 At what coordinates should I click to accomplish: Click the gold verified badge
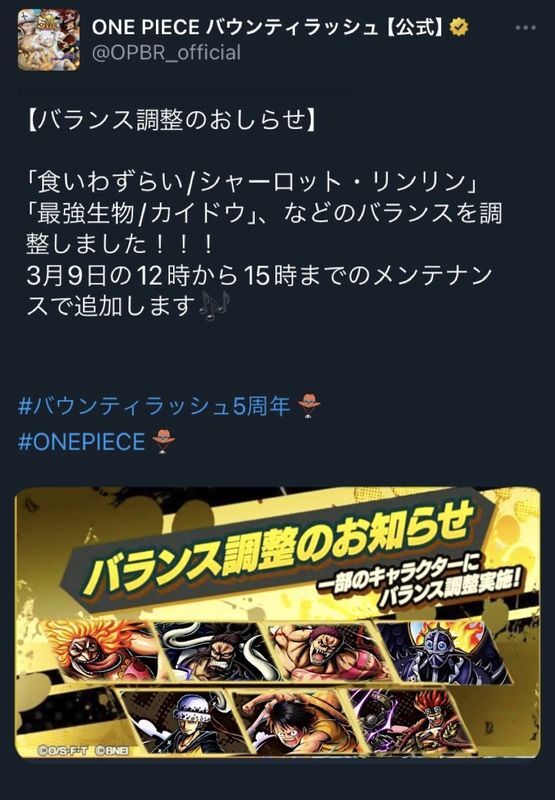[459, 28]
